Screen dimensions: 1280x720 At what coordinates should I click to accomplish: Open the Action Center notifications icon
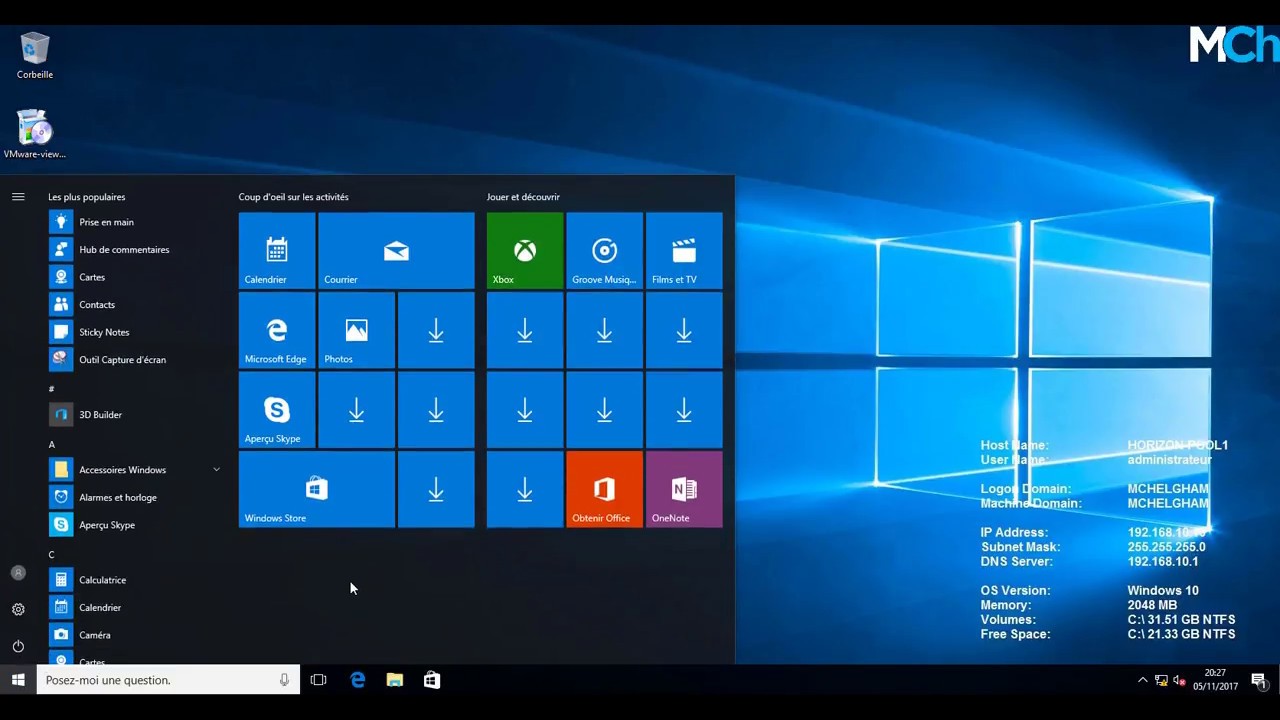click(1259, 680)
